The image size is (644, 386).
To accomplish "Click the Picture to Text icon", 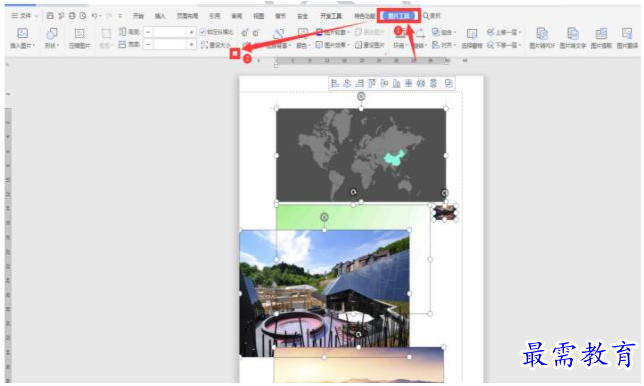I will (x=573, y=38).
